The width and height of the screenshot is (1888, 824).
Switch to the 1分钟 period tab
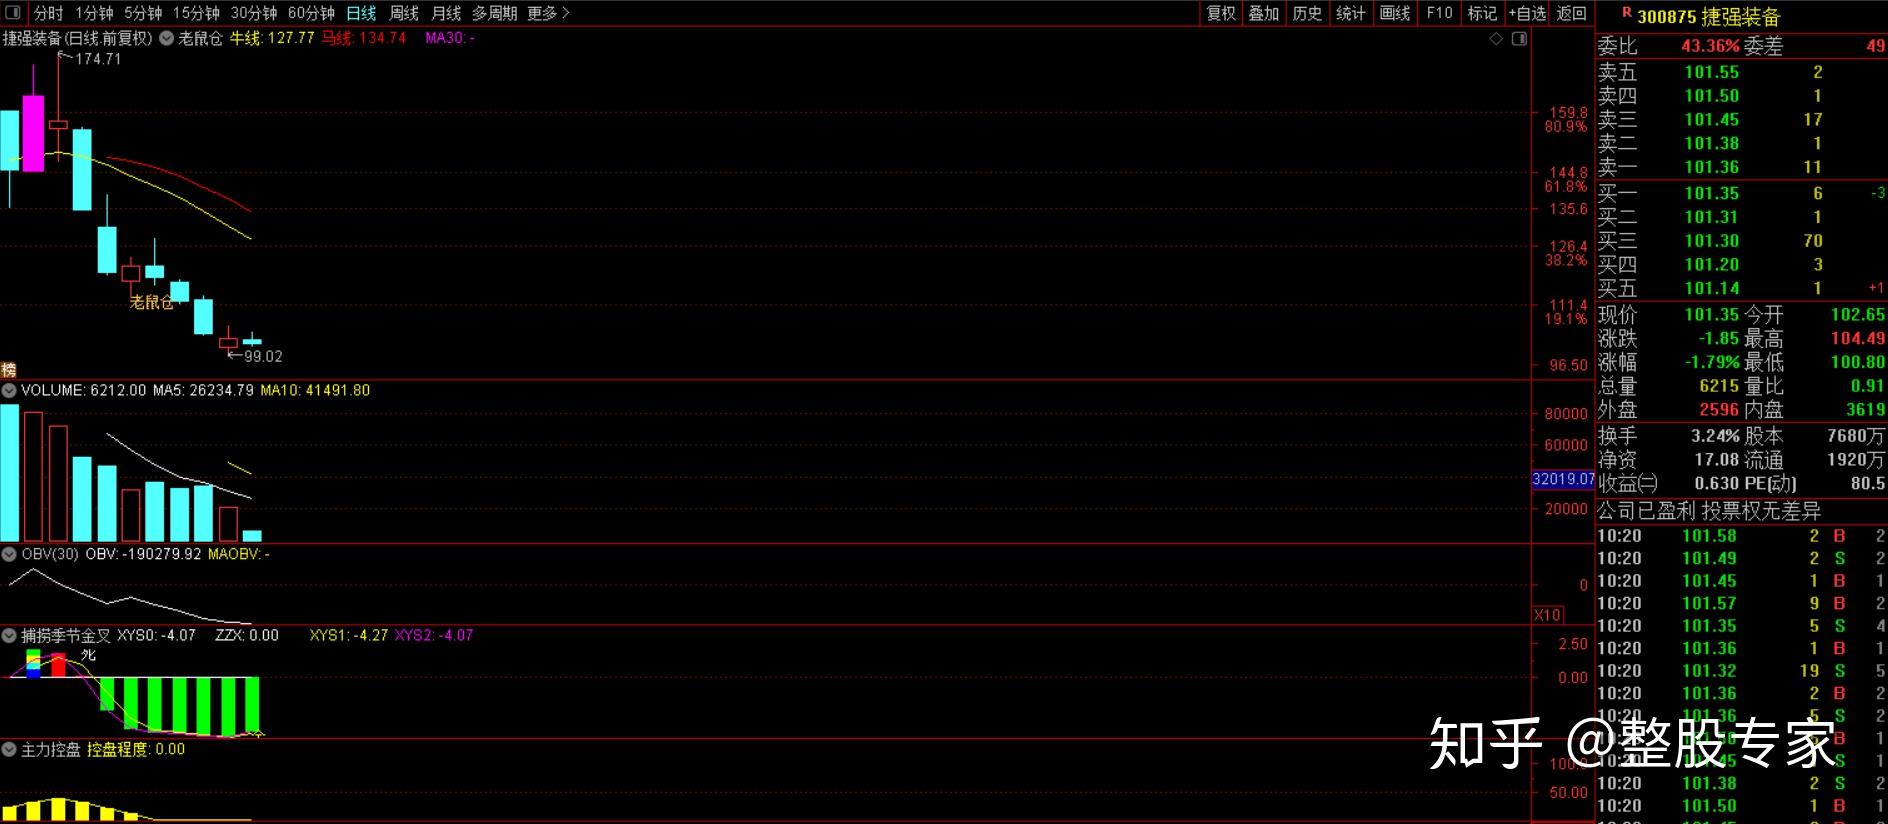pyautogui.click(x=94, y=13)
